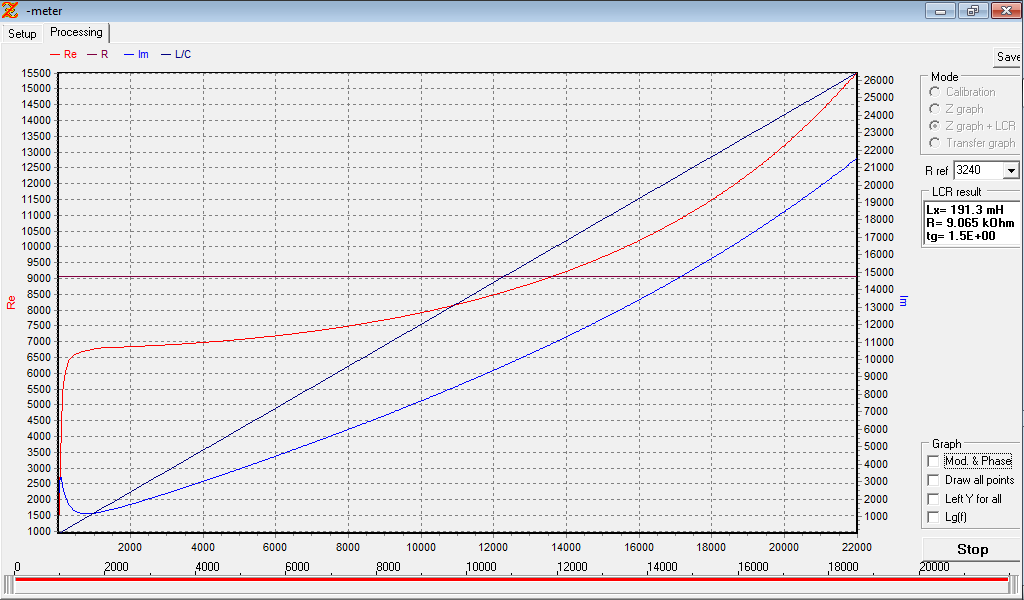Click the R legend entry
The height and width of the screenshot is (600, 1024).
click(x=98, y=54)
